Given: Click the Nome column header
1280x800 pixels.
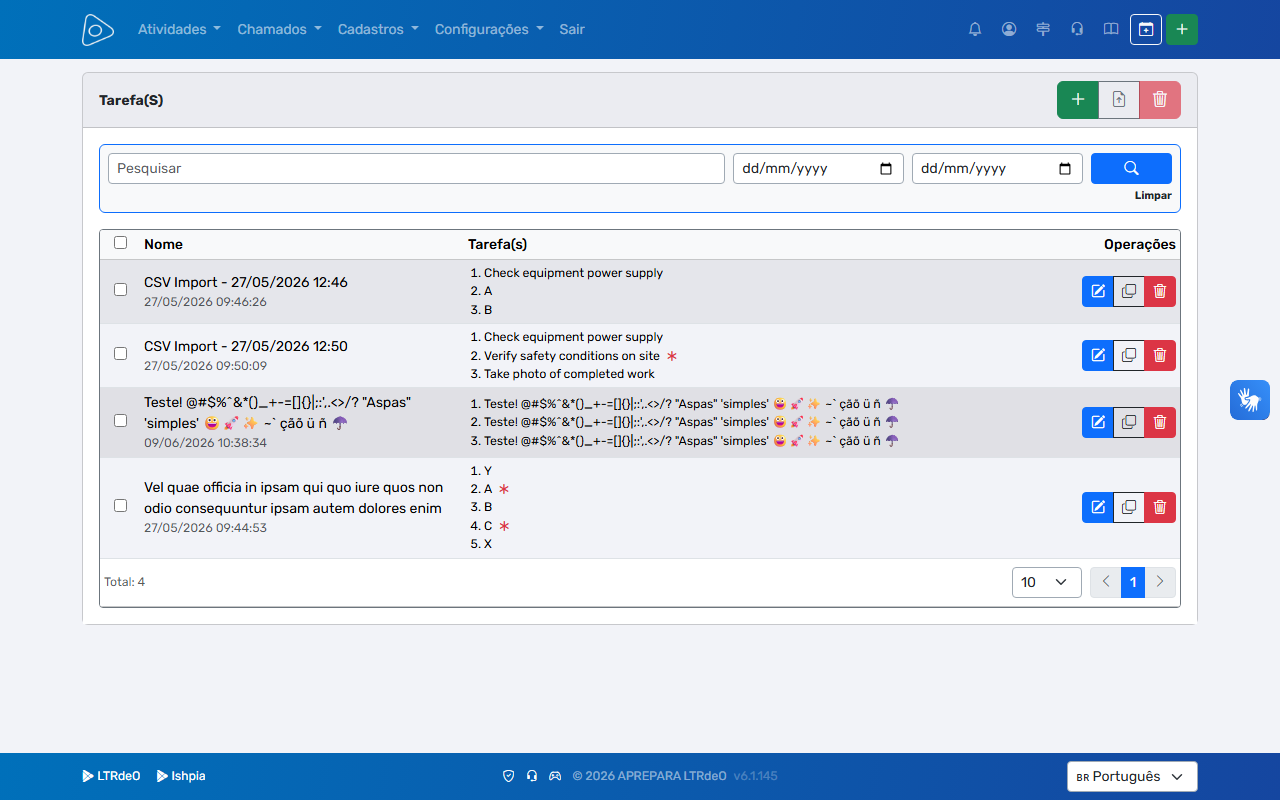Looking at the screenshot, I should (x=163, y=244).
